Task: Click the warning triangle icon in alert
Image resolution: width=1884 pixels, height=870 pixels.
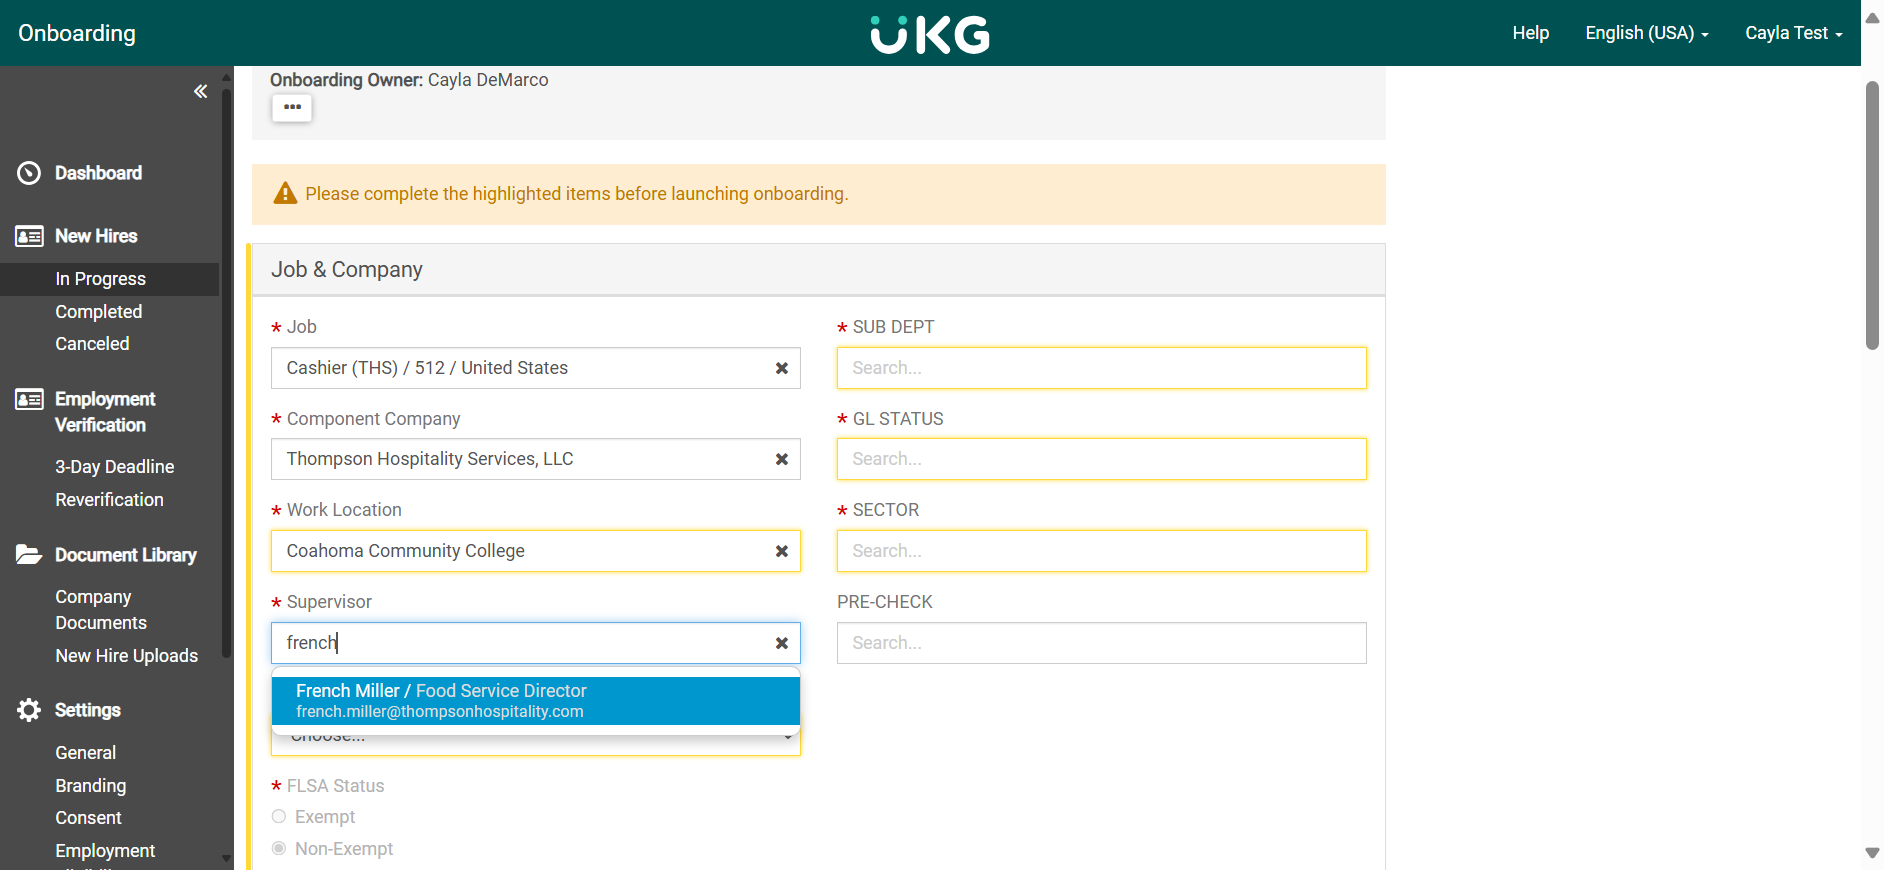Action: [x=285, y=193]
